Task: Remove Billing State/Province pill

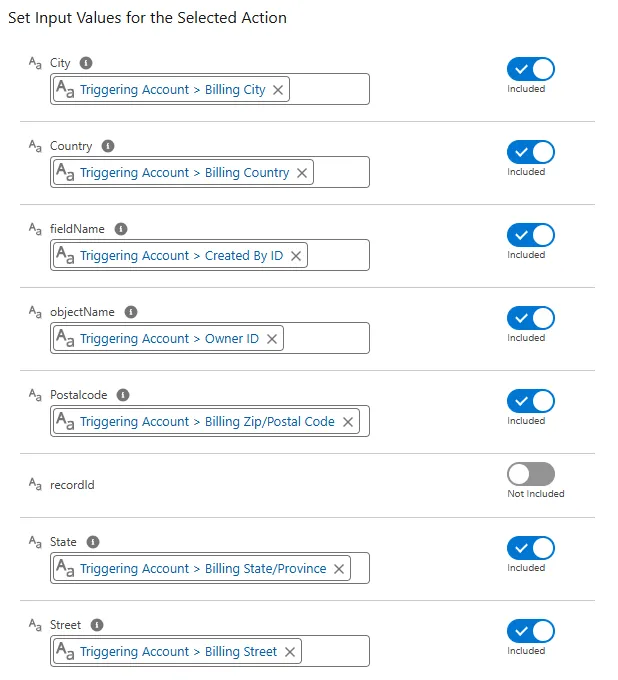Action: tap(339, 569)
